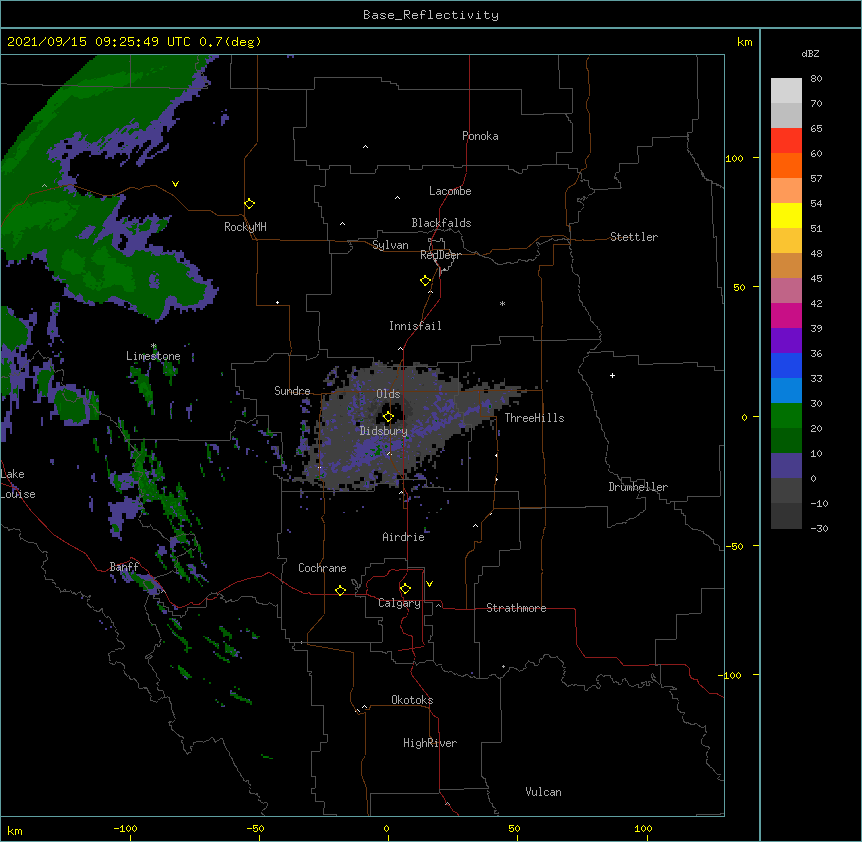The width and height of the screenshot is (862, 842).
Task: Click the yellow diamond marker above Calgary
Action: point(405,589)
